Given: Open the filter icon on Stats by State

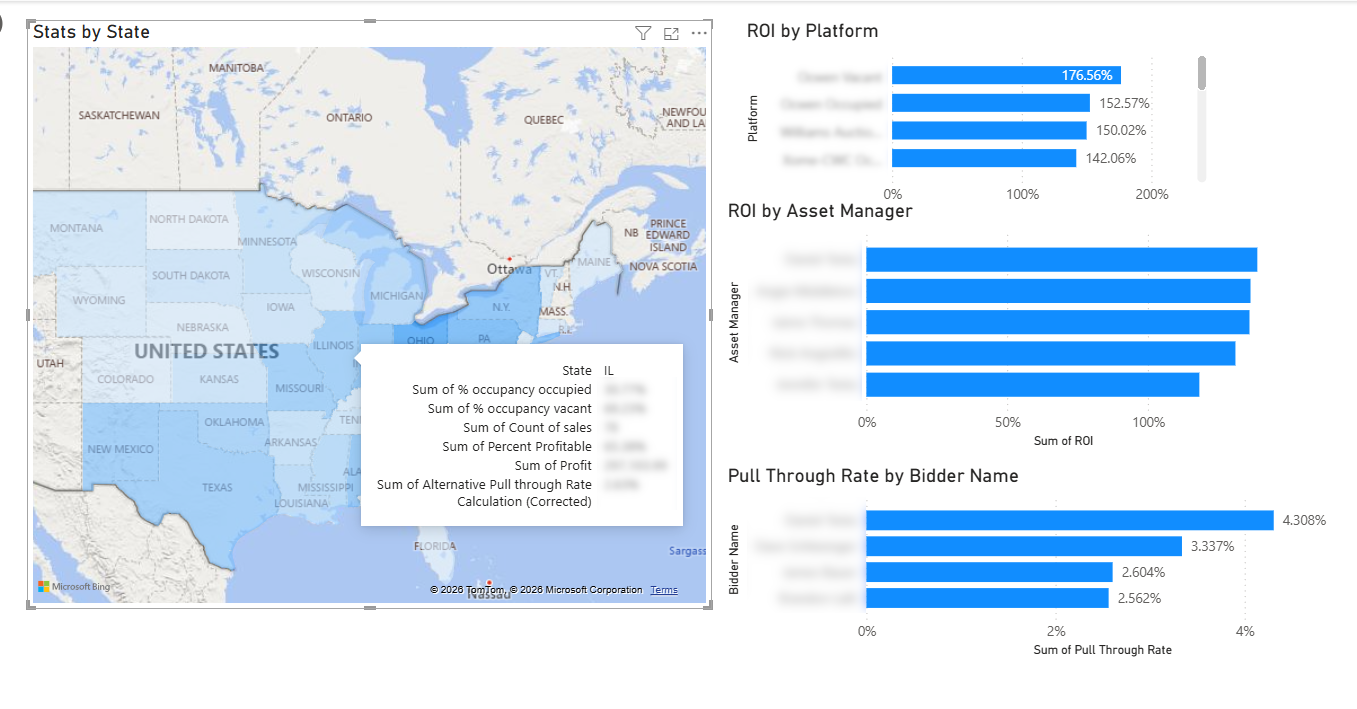Looking at the screenshot, I should [x=643, y=33].
